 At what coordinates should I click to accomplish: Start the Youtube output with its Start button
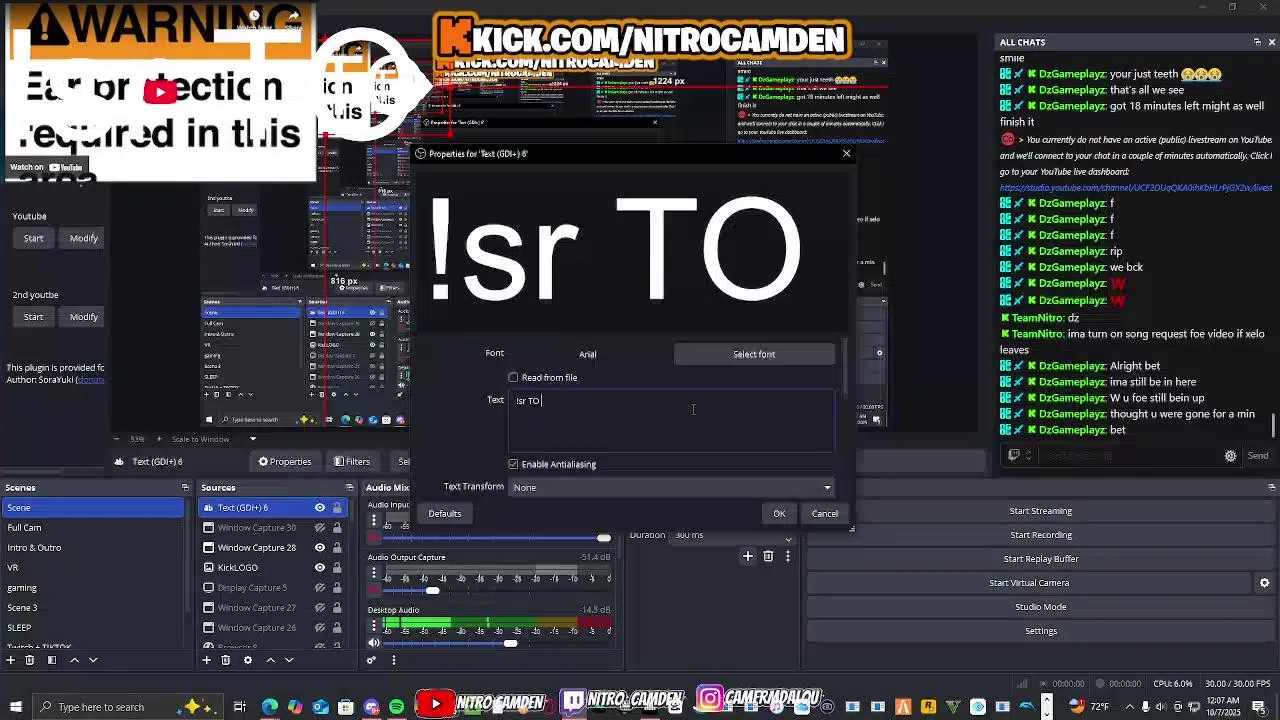[x=33, y=239]
